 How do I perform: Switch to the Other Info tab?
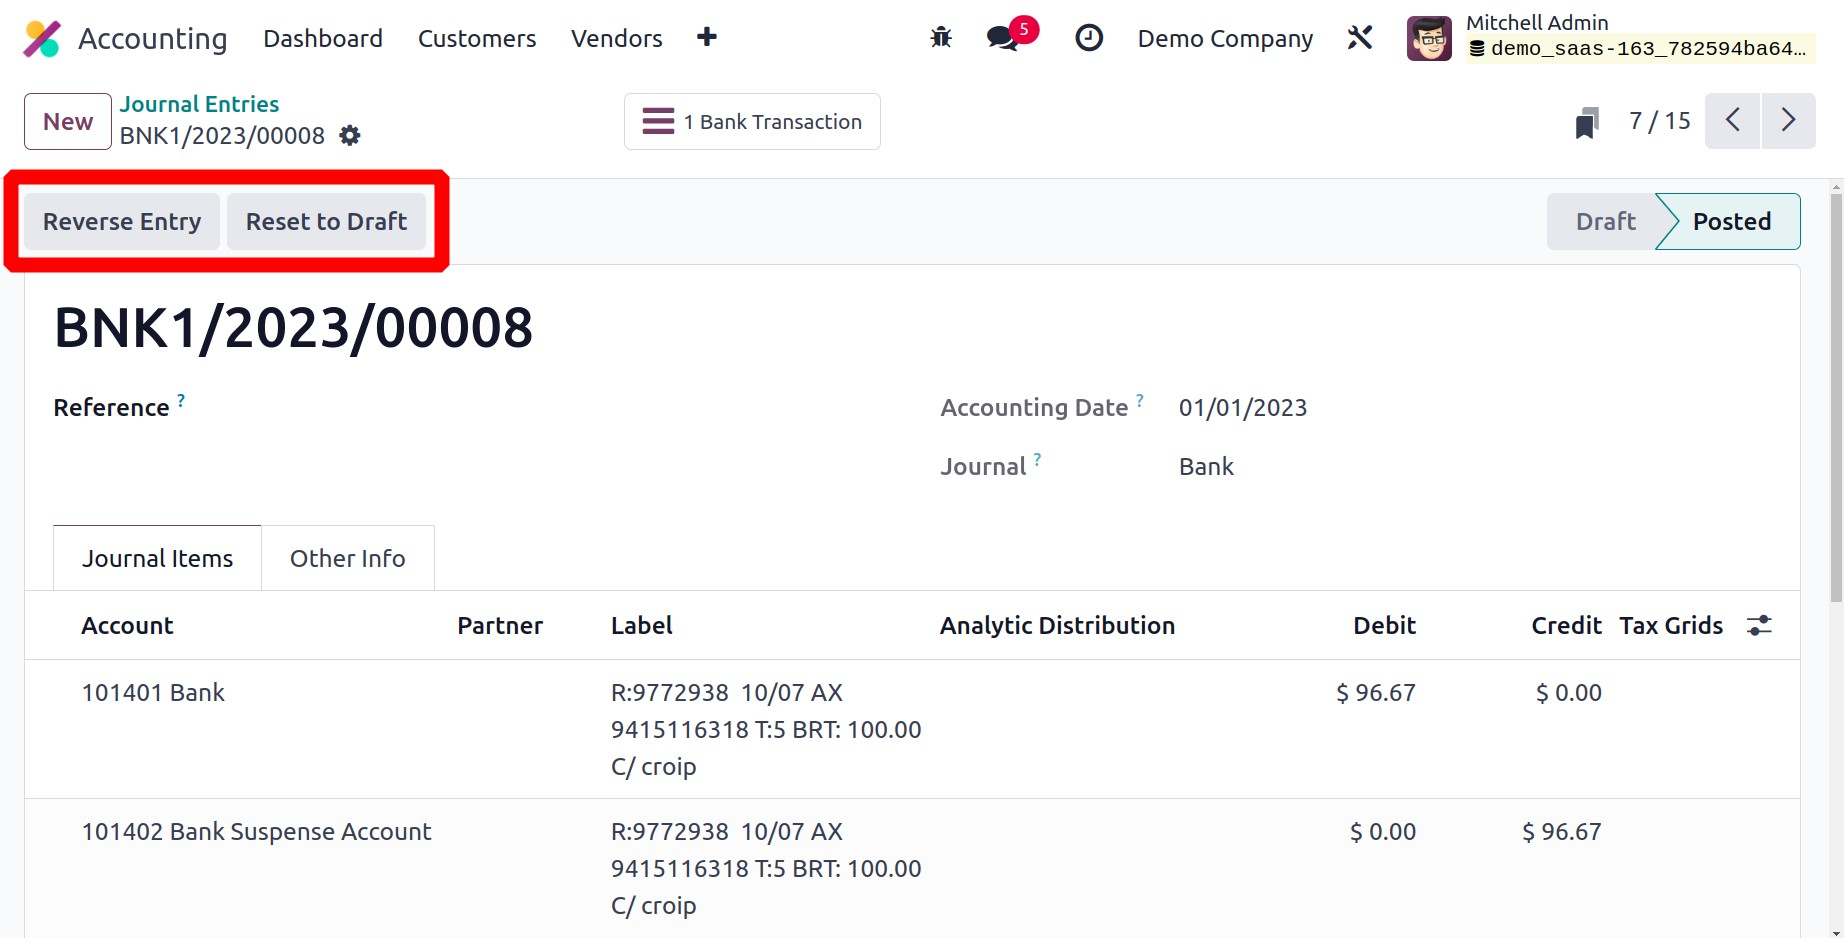(x=347, y=559)
